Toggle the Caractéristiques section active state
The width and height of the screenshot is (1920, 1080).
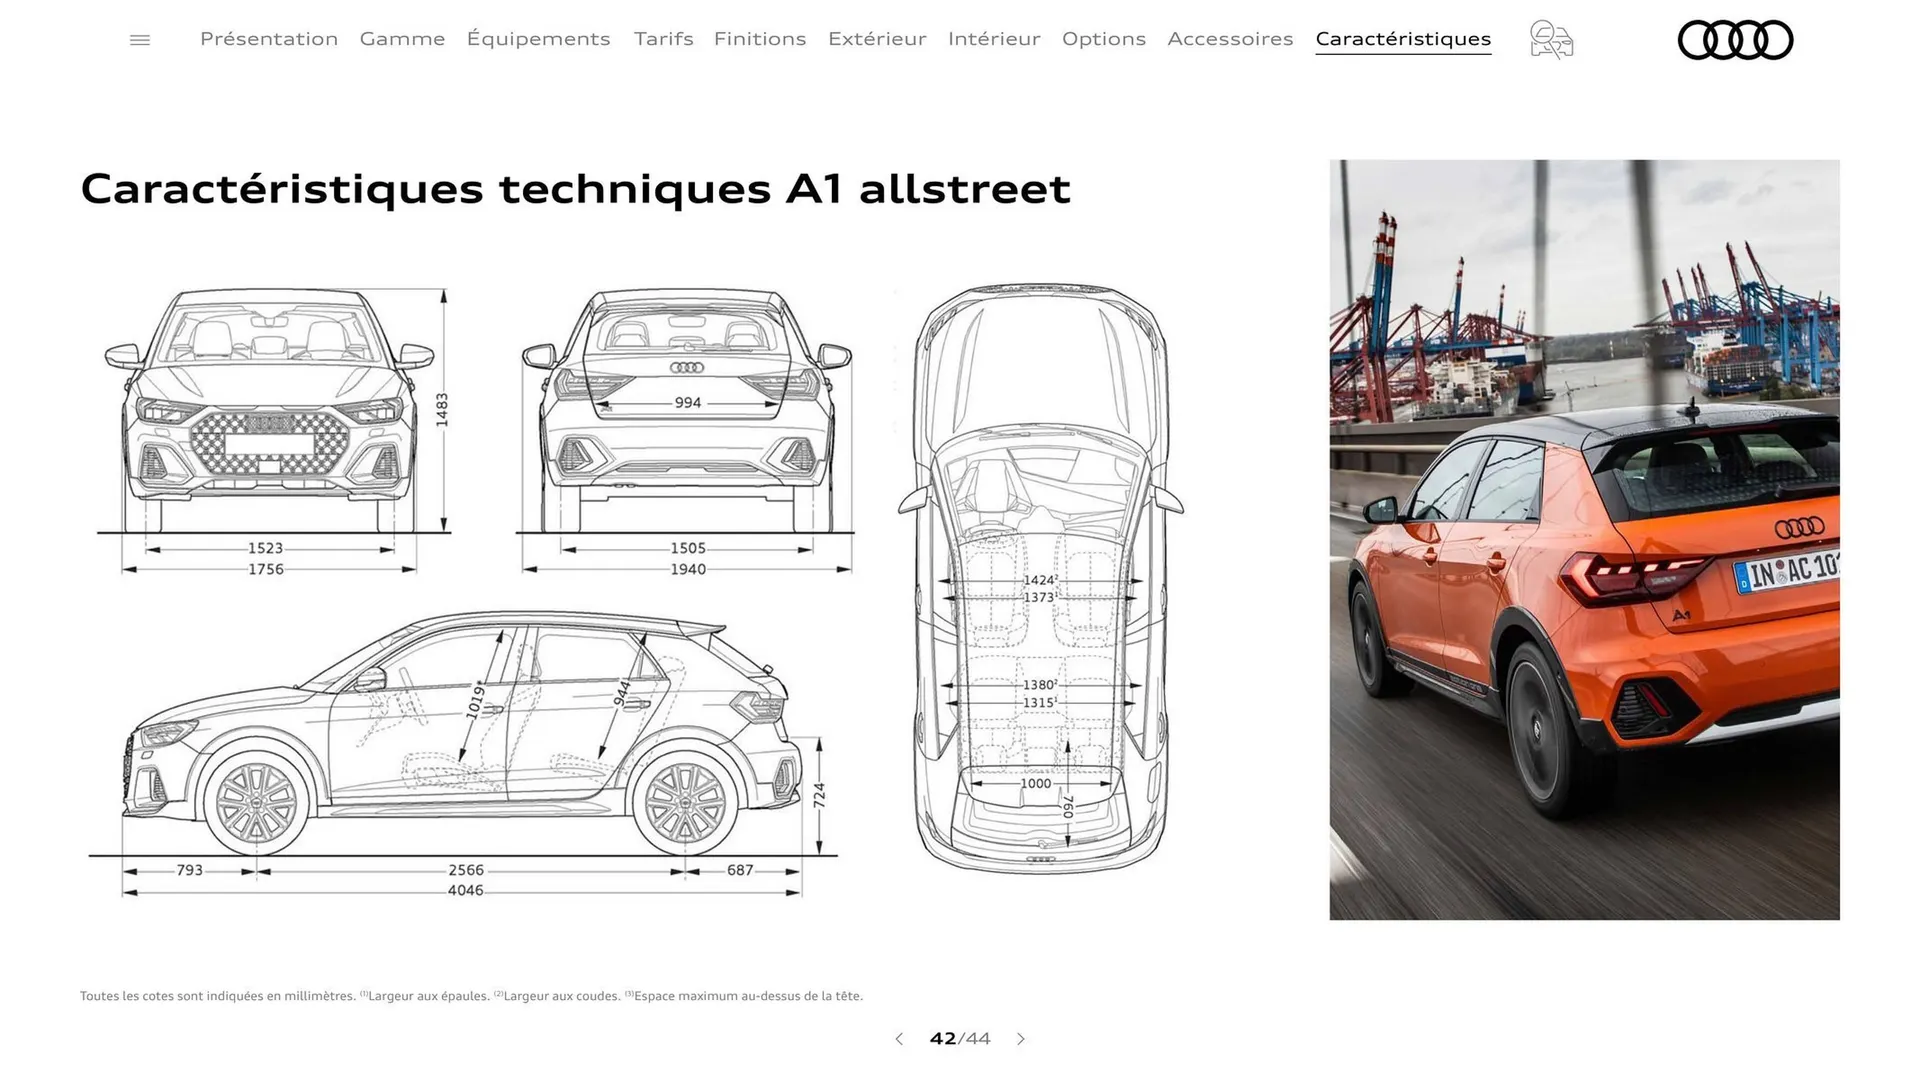click(1403, 39)
